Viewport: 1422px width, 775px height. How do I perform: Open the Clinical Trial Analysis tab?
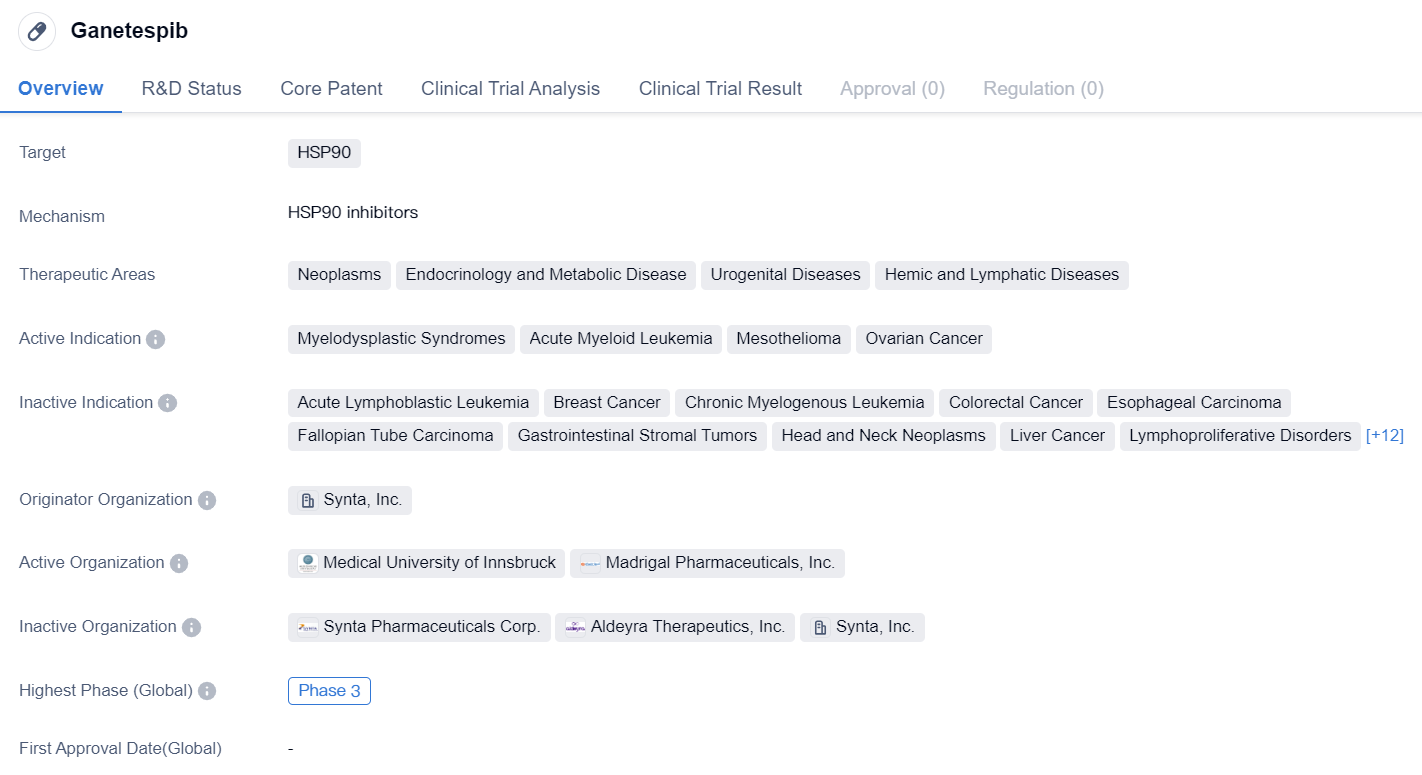[510, 88]
